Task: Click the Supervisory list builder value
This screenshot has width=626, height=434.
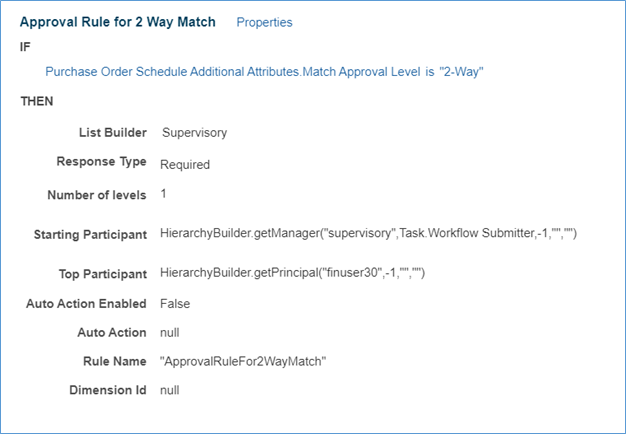Action: point(194,133)
